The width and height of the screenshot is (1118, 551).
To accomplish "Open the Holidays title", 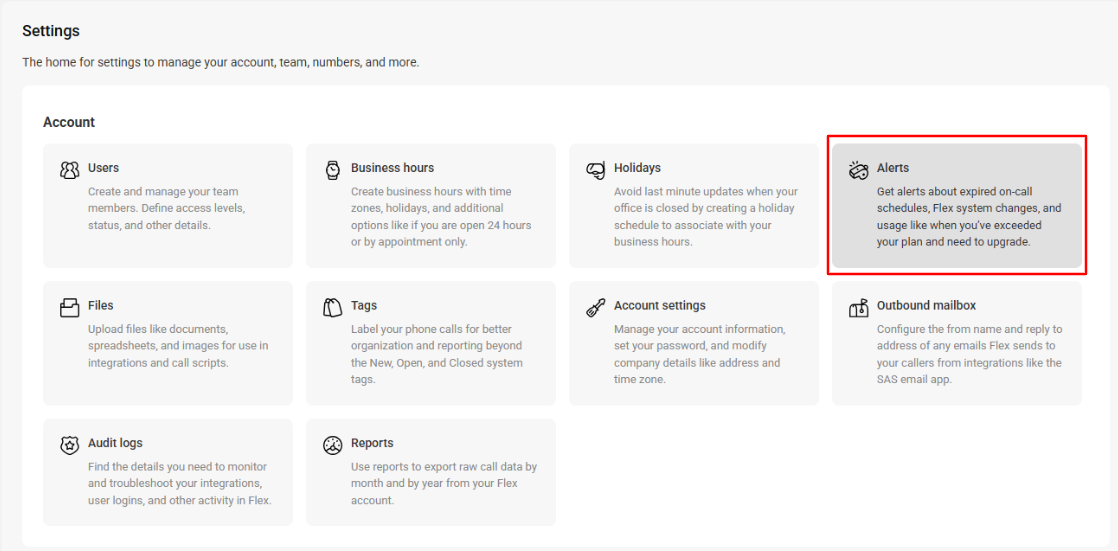I will coord(637,168).
